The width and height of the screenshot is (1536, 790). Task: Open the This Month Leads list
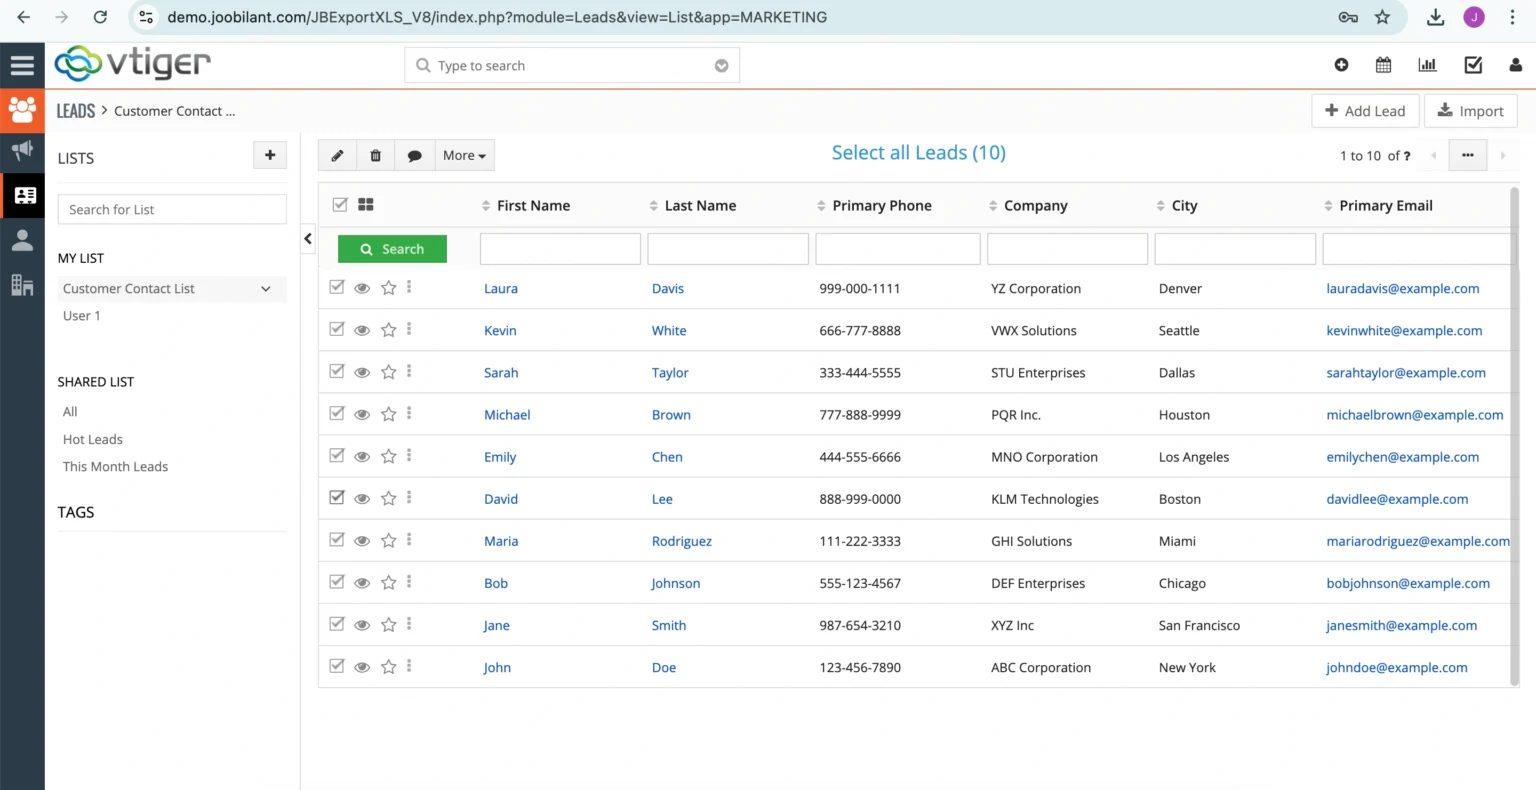[x=115, y=466]
